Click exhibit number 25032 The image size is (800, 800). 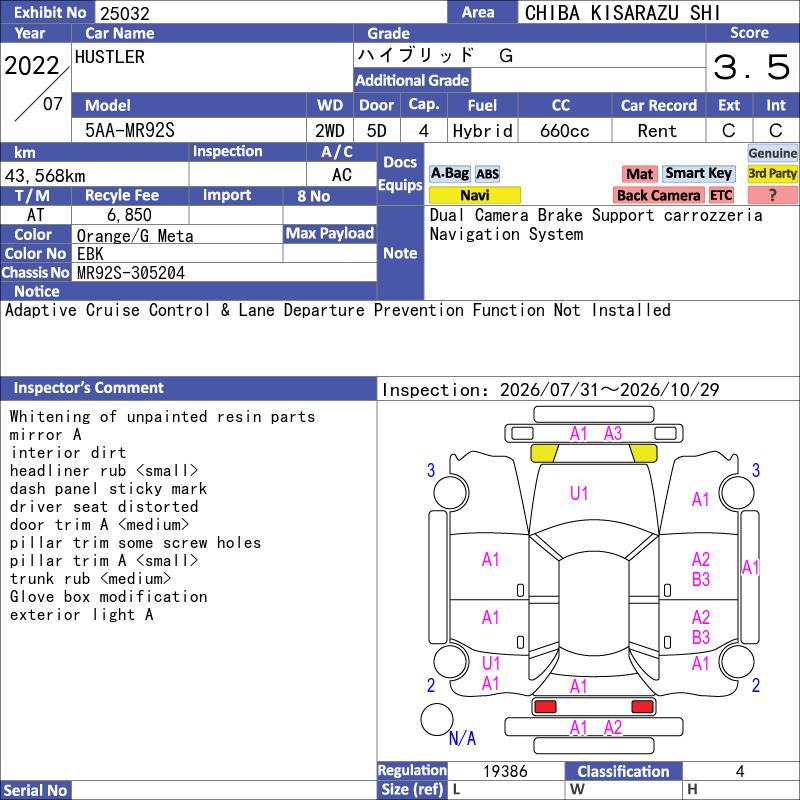point(125,13)
